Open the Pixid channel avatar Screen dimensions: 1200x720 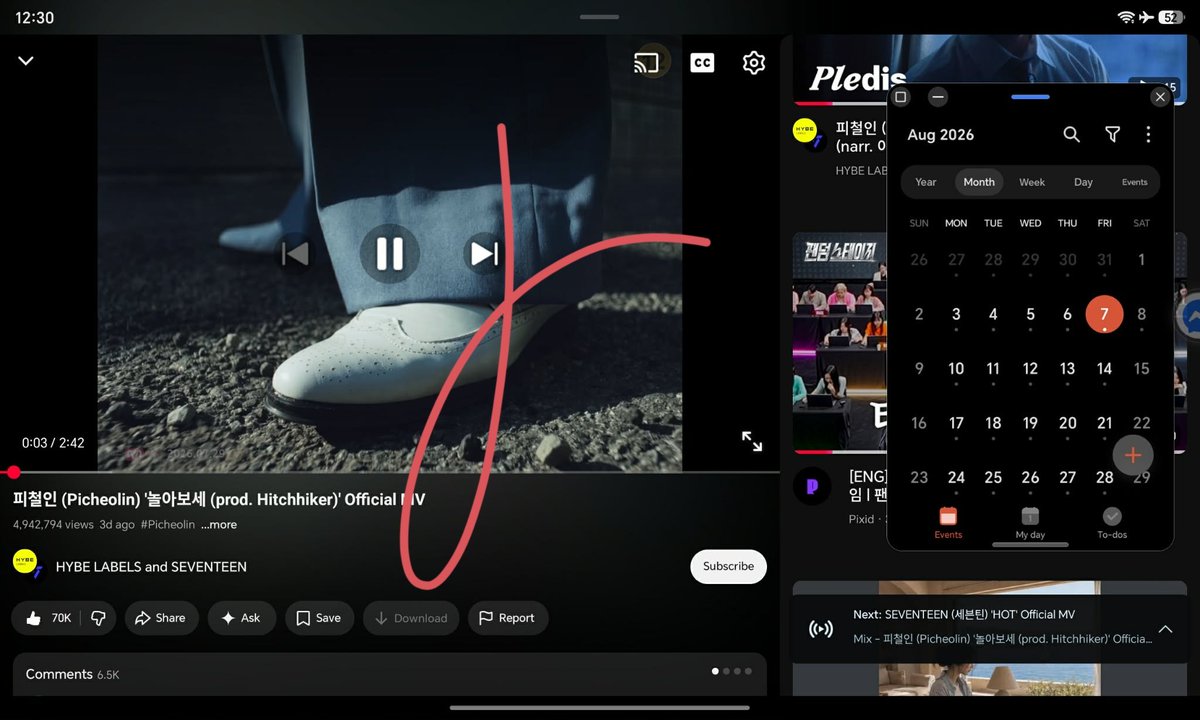[812, 486]
